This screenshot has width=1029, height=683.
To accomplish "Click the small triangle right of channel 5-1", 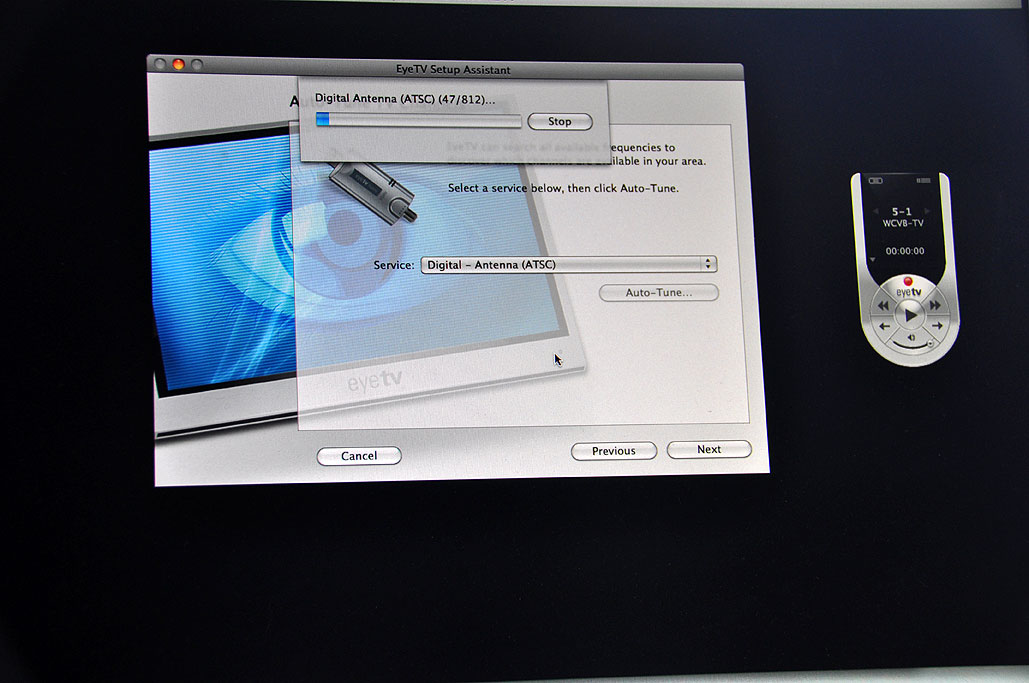I will (x=927, y=211).
